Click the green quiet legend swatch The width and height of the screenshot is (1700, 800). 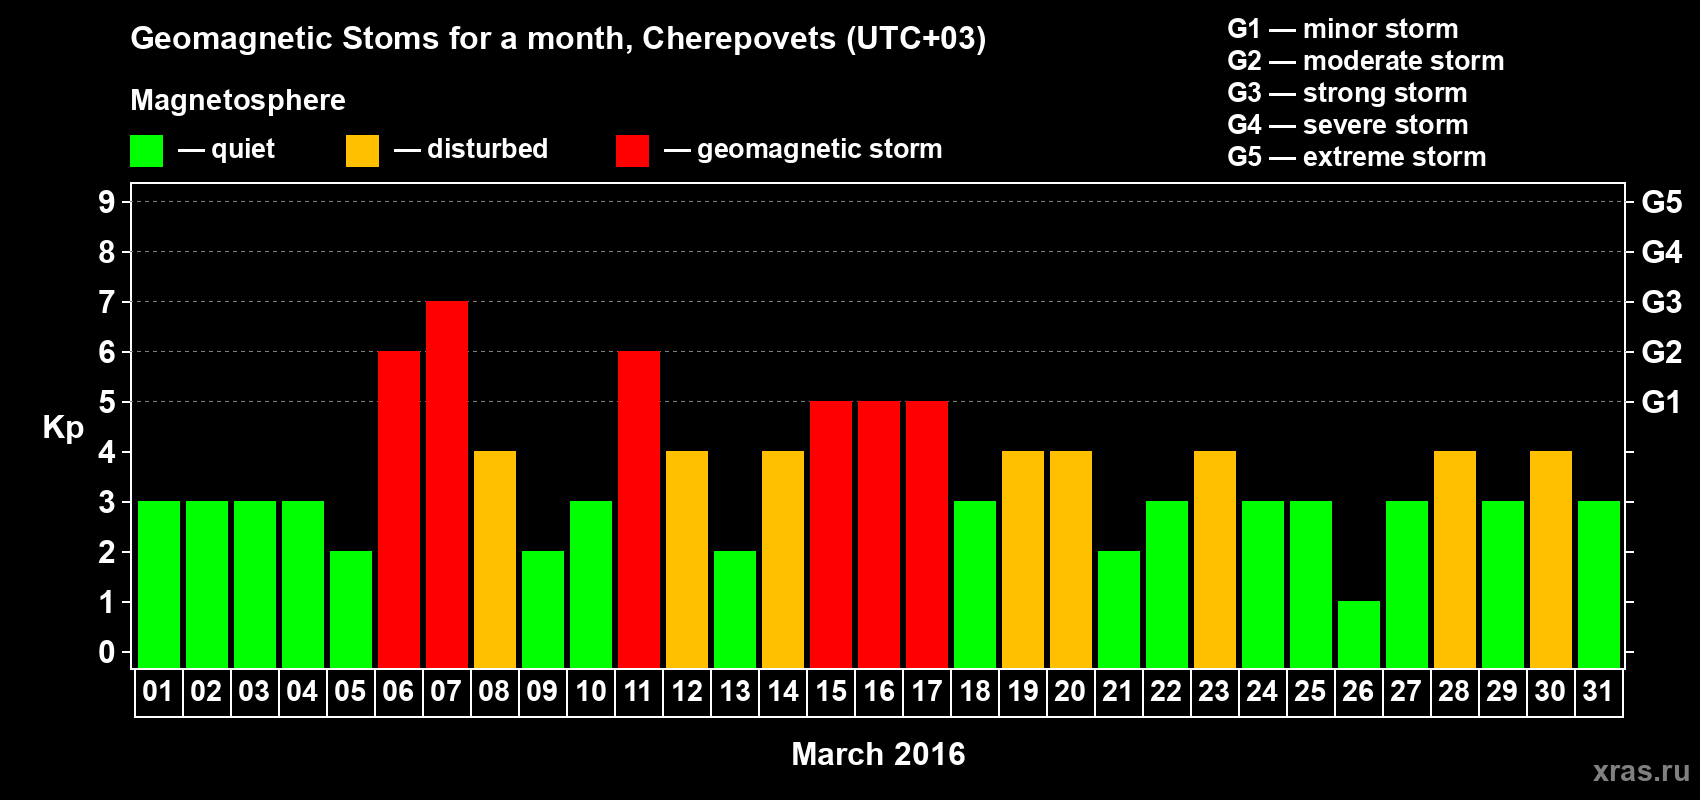[146, 151]
